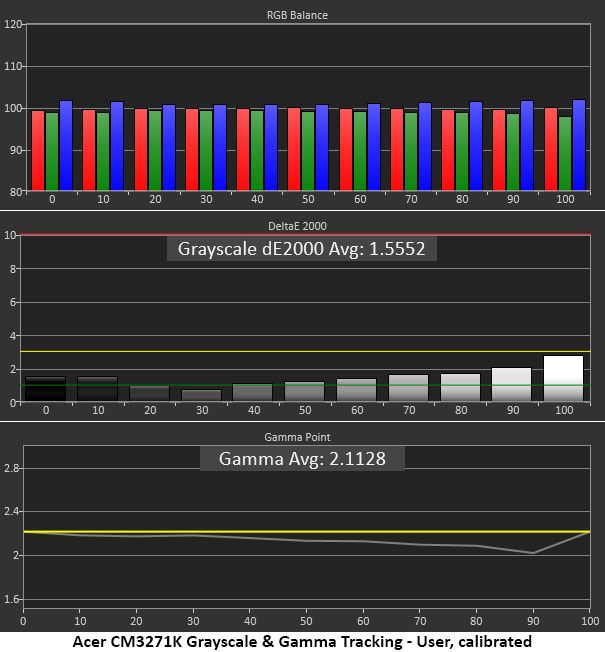Click the 4 label on DeltaE y-axis
The width and height of the screenshot is (605, 652).
tap(13, 336)
